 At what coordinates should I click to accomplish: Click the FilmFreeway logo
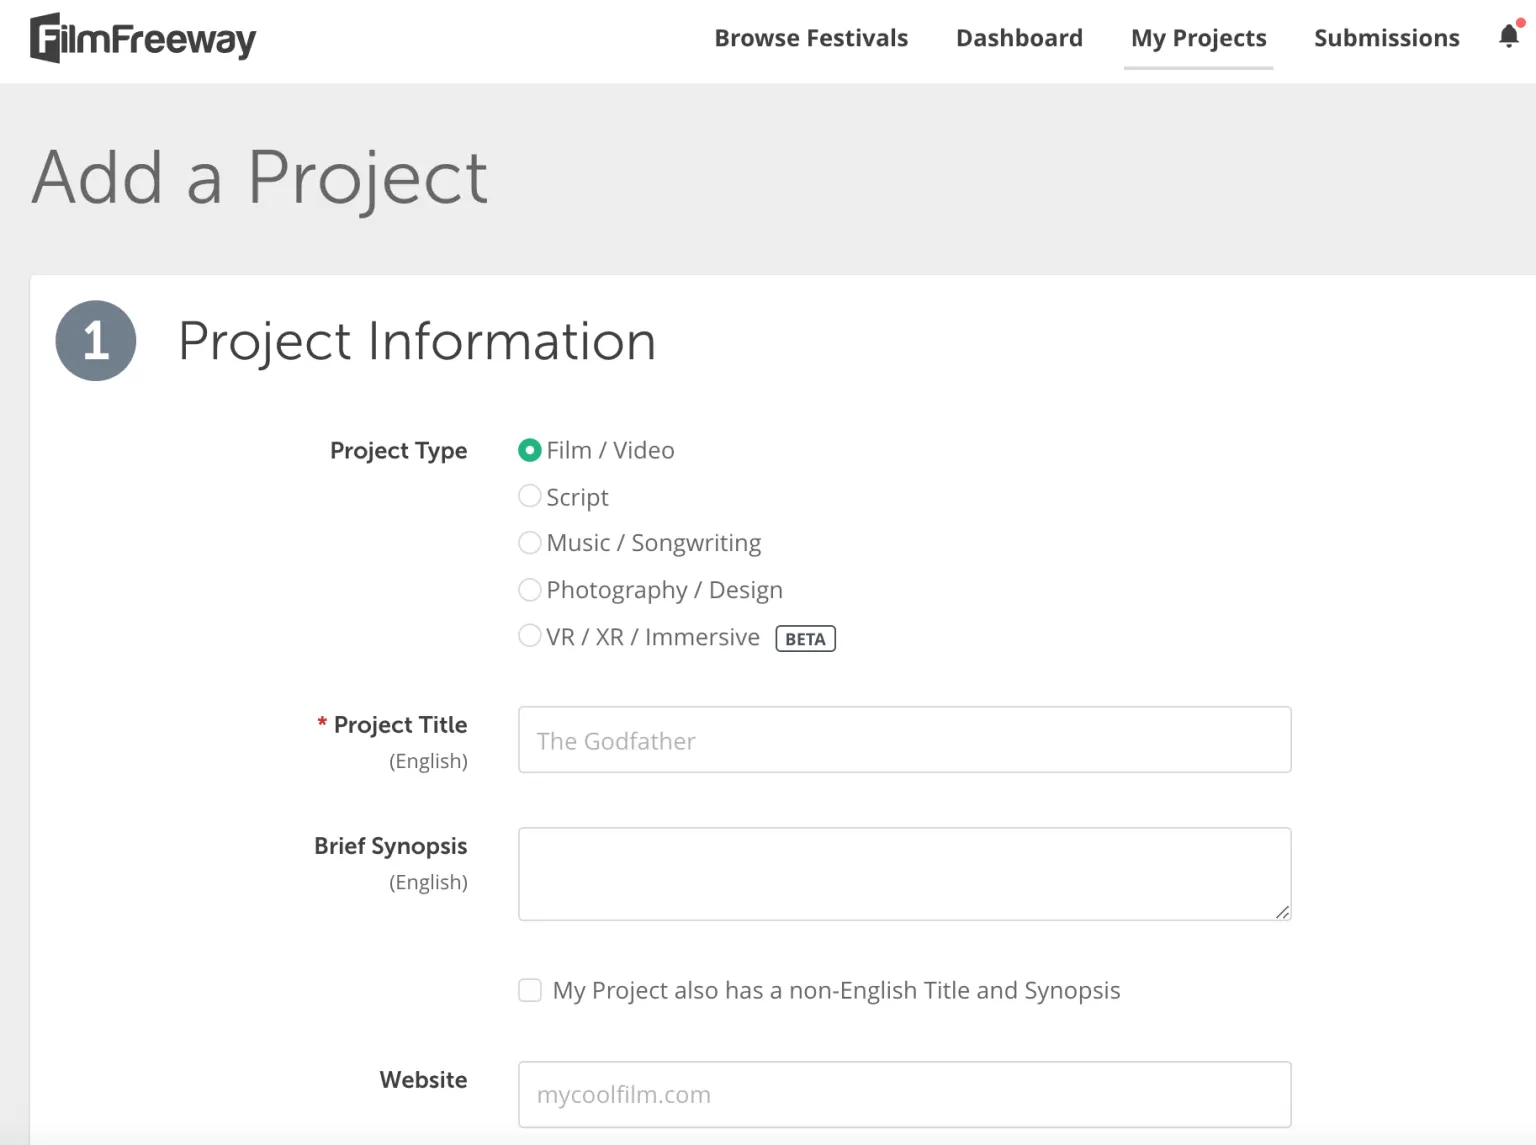pos(143,38)
